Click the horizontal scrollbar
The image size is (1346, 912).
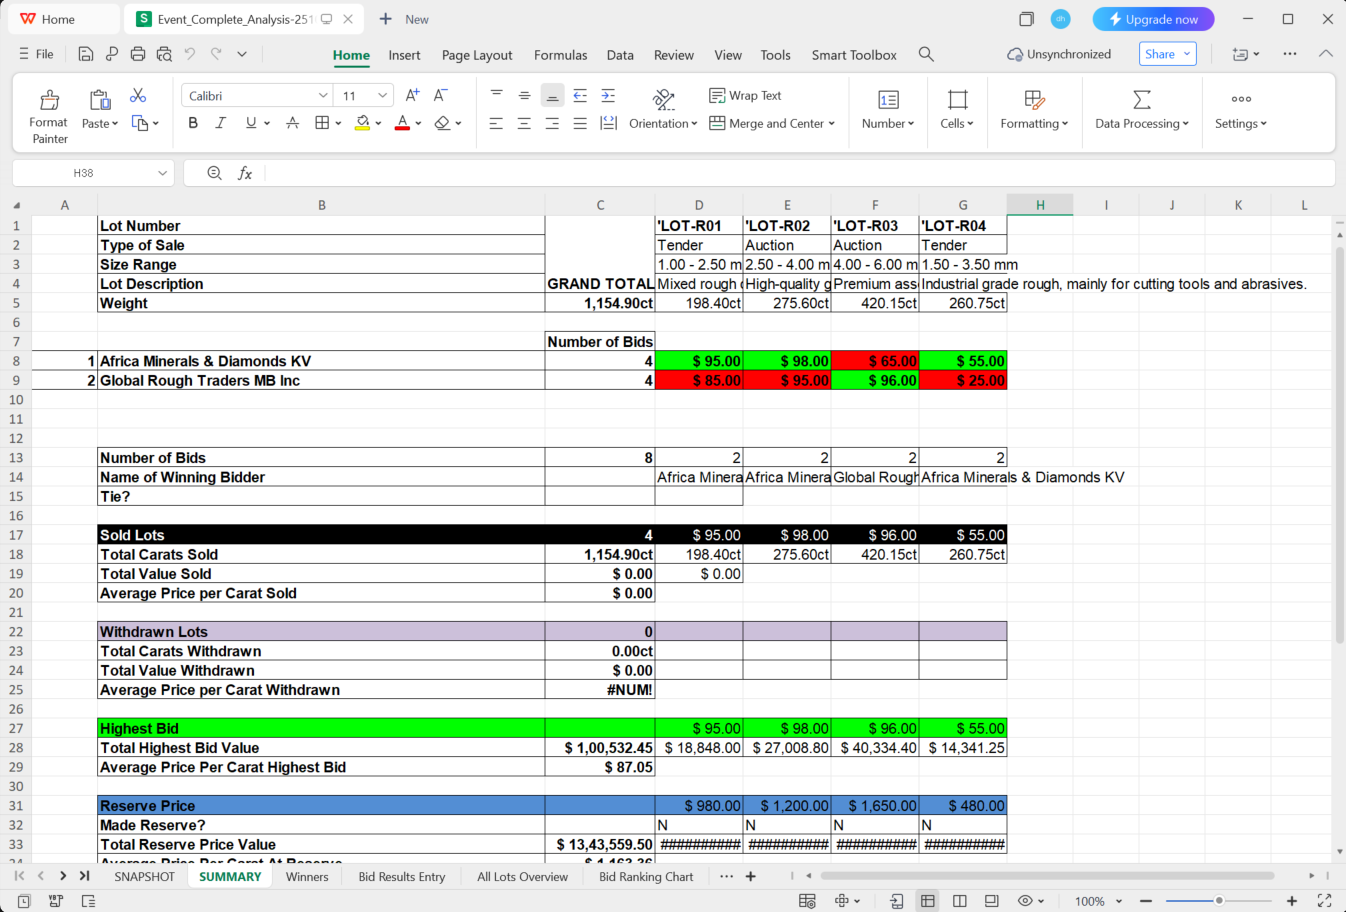coord(1047,876)
